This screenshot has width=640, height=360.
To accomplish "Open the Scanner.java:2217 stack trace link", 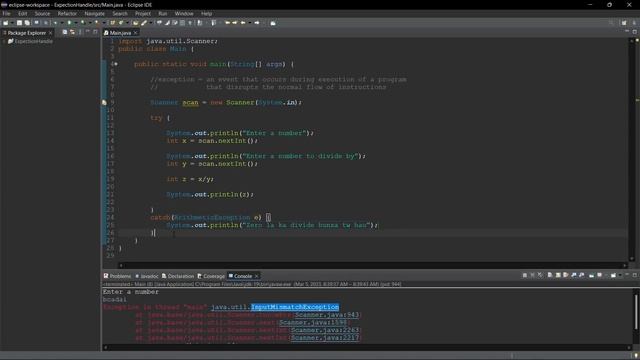I will tap(324, 338).
